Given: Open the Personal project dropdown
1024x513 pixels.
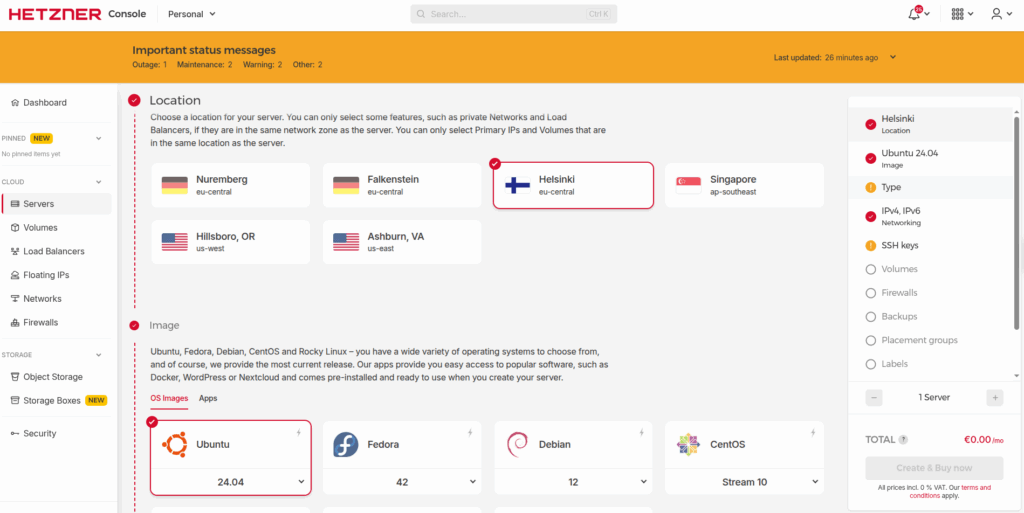Looking at the screenshot, I should click(x=192, y=14).
